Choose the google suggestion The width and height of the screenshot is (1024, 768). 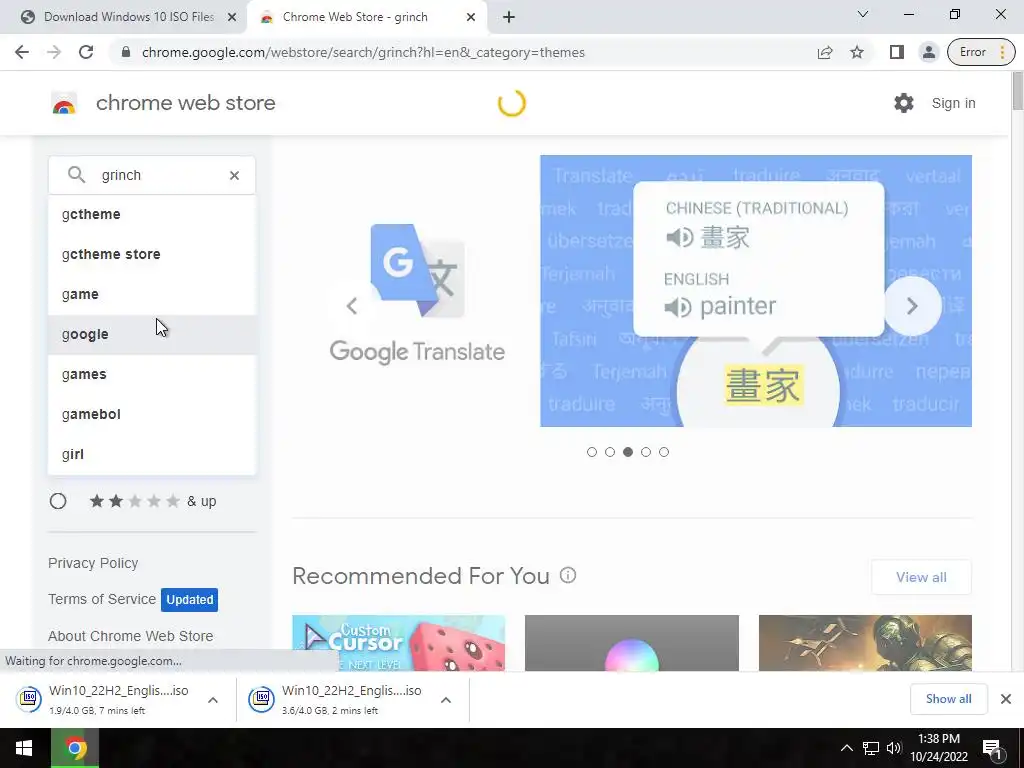152,334
